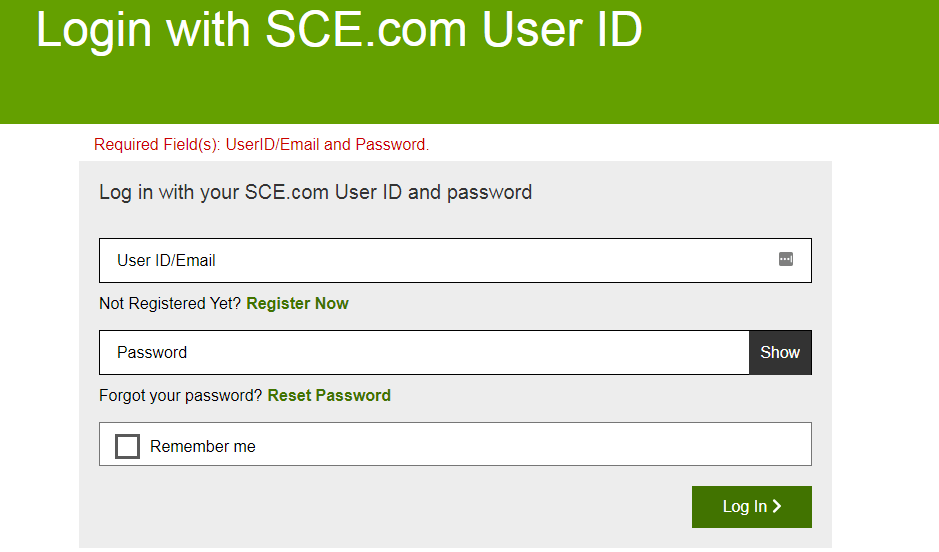This screenshot has width=939, height=552.
Task: Follow the Register Now link
Action: click(297, 303)
